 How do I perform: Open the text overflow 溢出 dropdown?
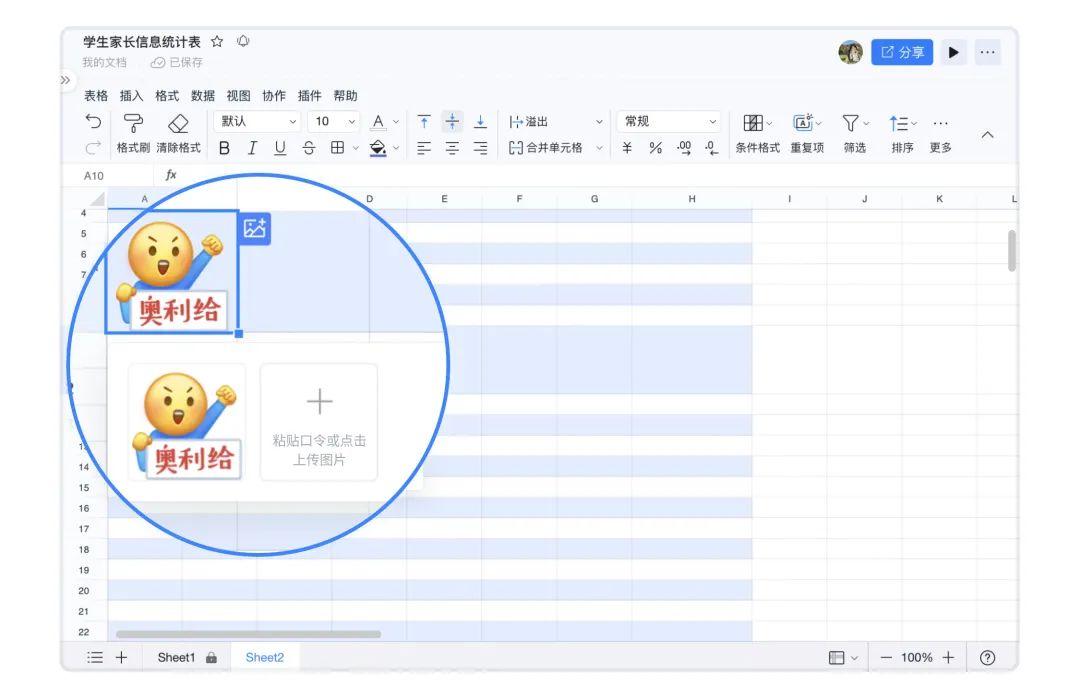click(x=555, y=122)
